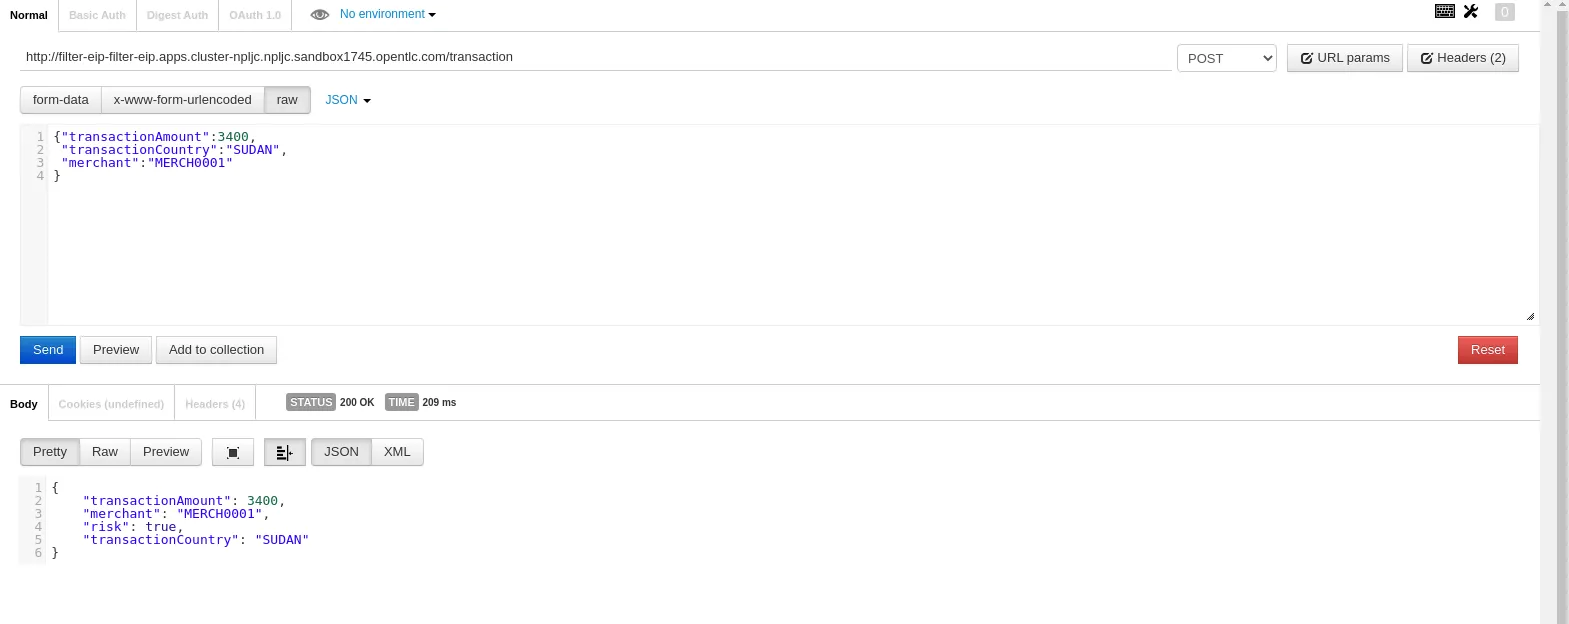Click the request URL field
Image resolution: width=1569 pixels, height=624 pixels.
(x=595, y=57)
